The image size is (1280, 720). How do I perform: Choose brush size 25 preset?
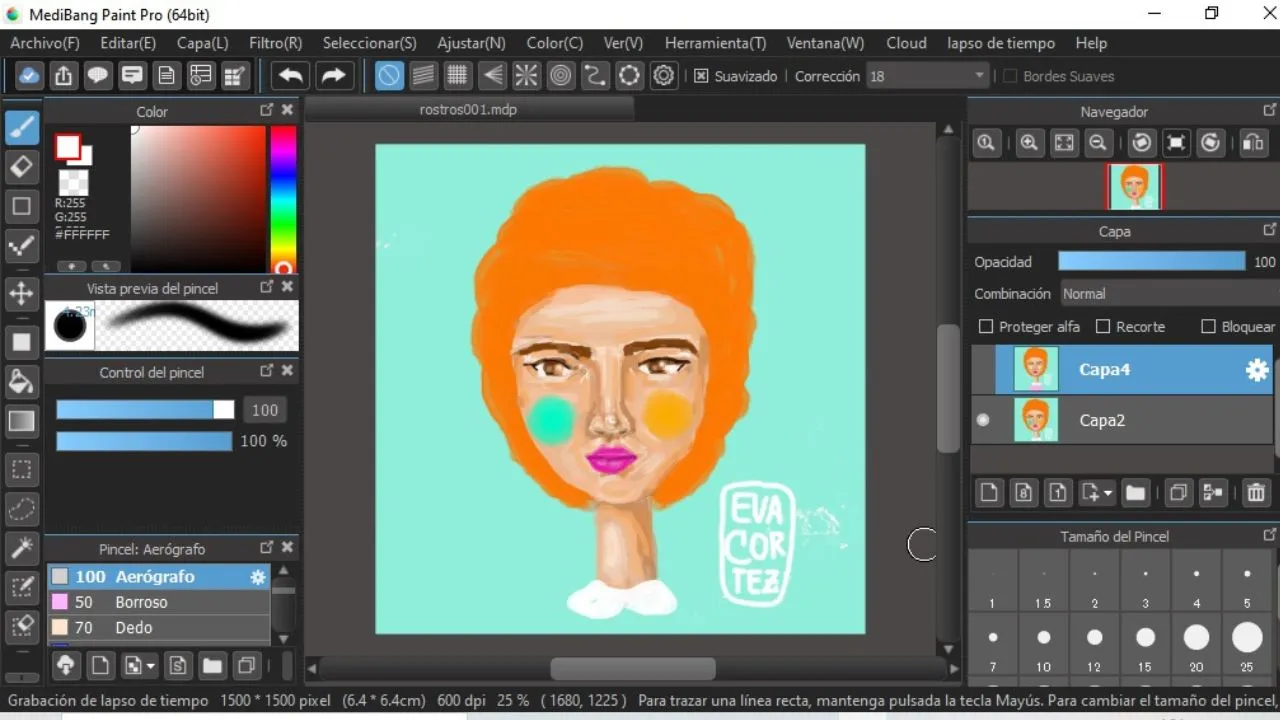pos(1247,645)
